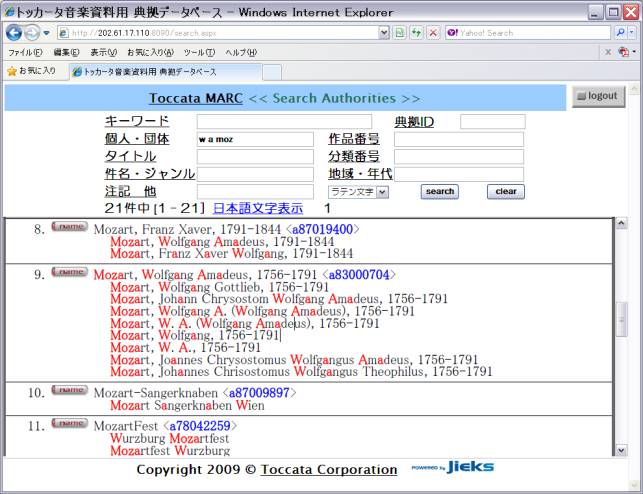Image resolution: width=643 pixels, height=494 pixels.
Task: Open the recent pages dropdown arrow
Action: point(46,33)
